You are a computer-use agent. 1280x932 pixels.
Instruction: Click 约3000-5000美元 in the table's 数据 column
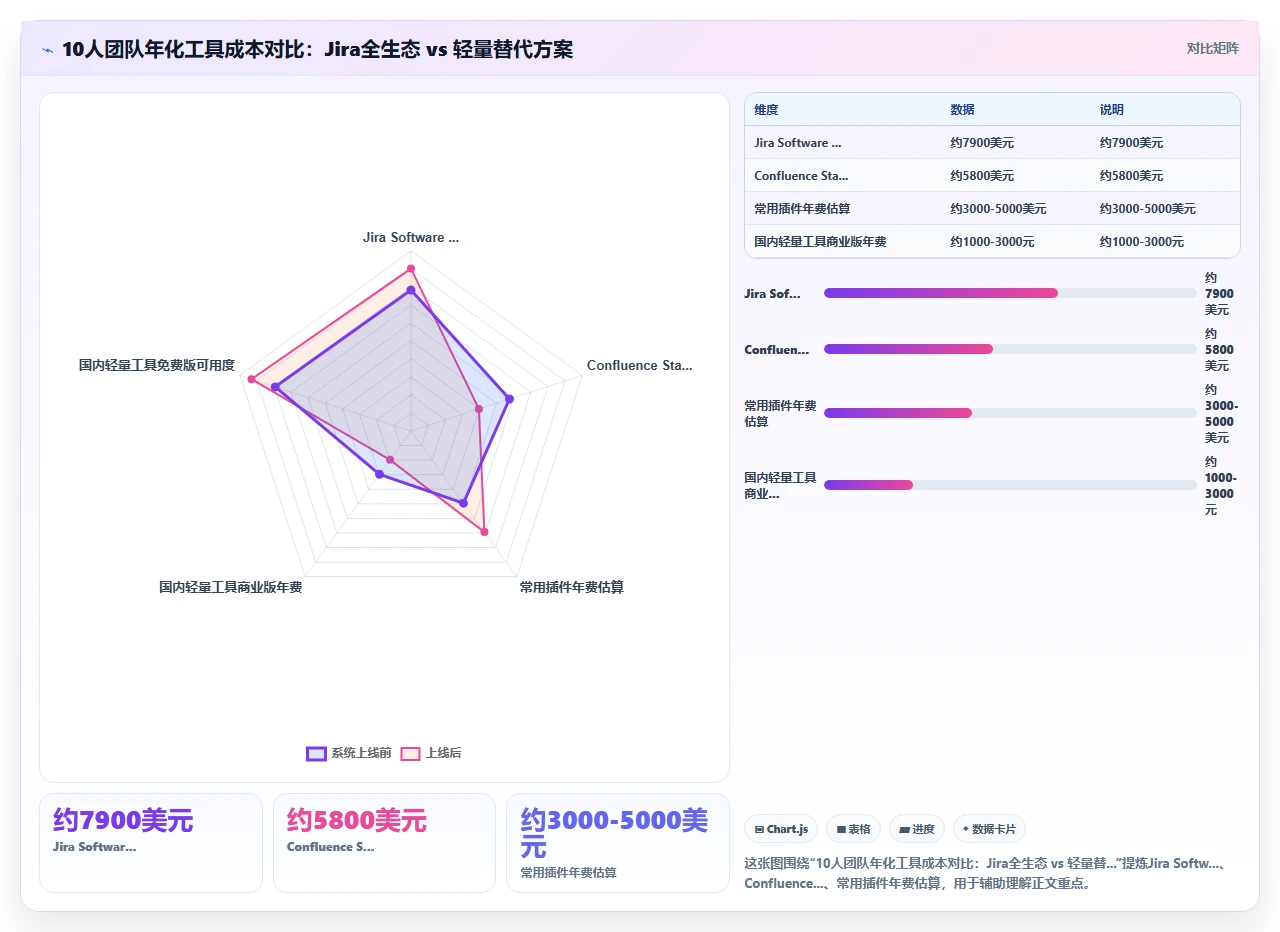[998, 209]
